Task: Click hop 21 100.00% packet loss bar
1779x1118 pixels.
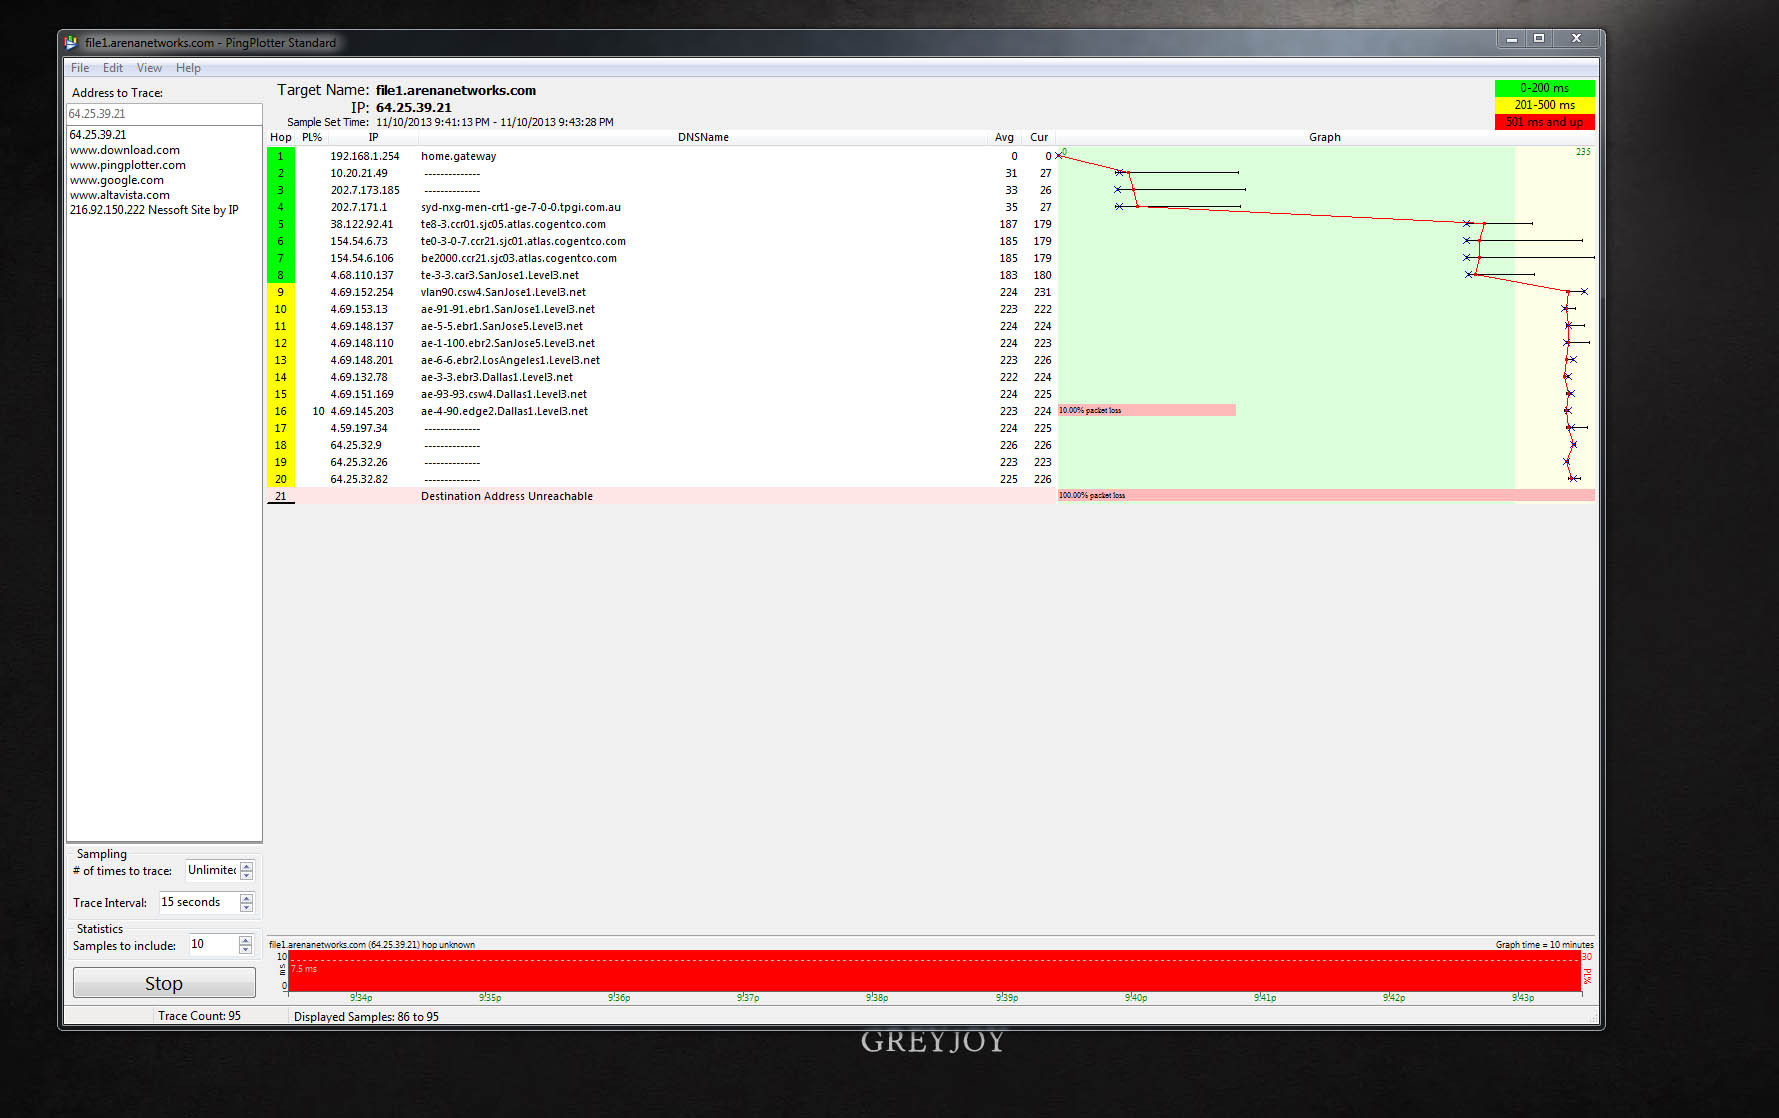Action: coord(1326,495)
